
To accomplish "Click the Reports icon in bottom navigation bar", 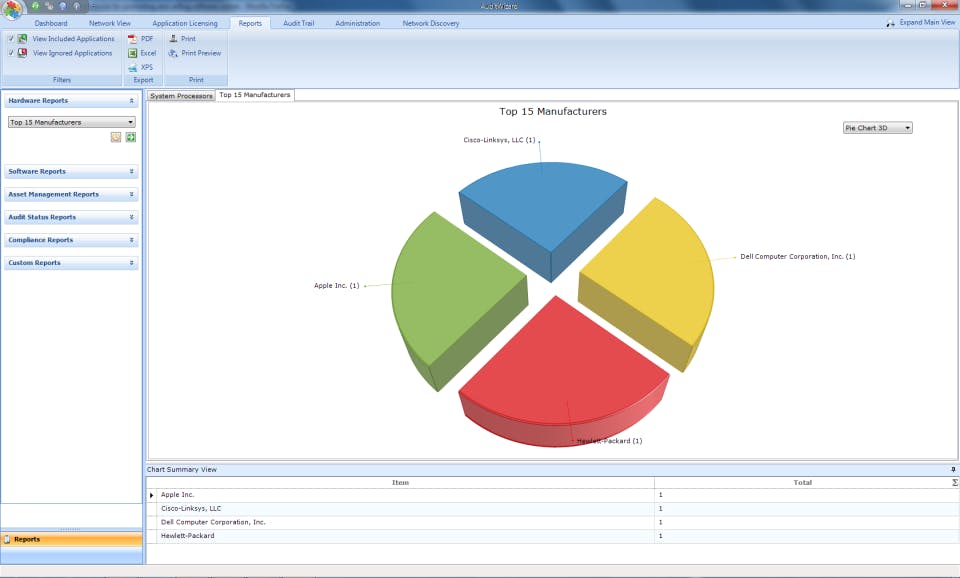I will [x=7, y=539].
